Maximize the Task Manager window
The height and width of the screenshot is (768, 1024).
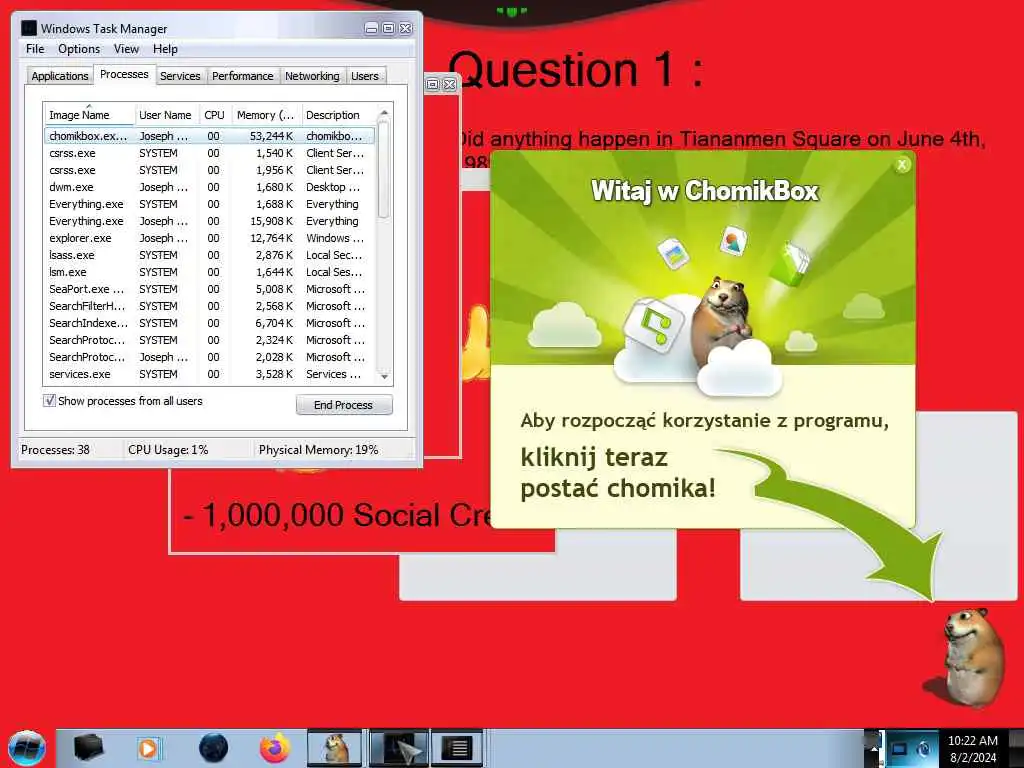[388, 28]
